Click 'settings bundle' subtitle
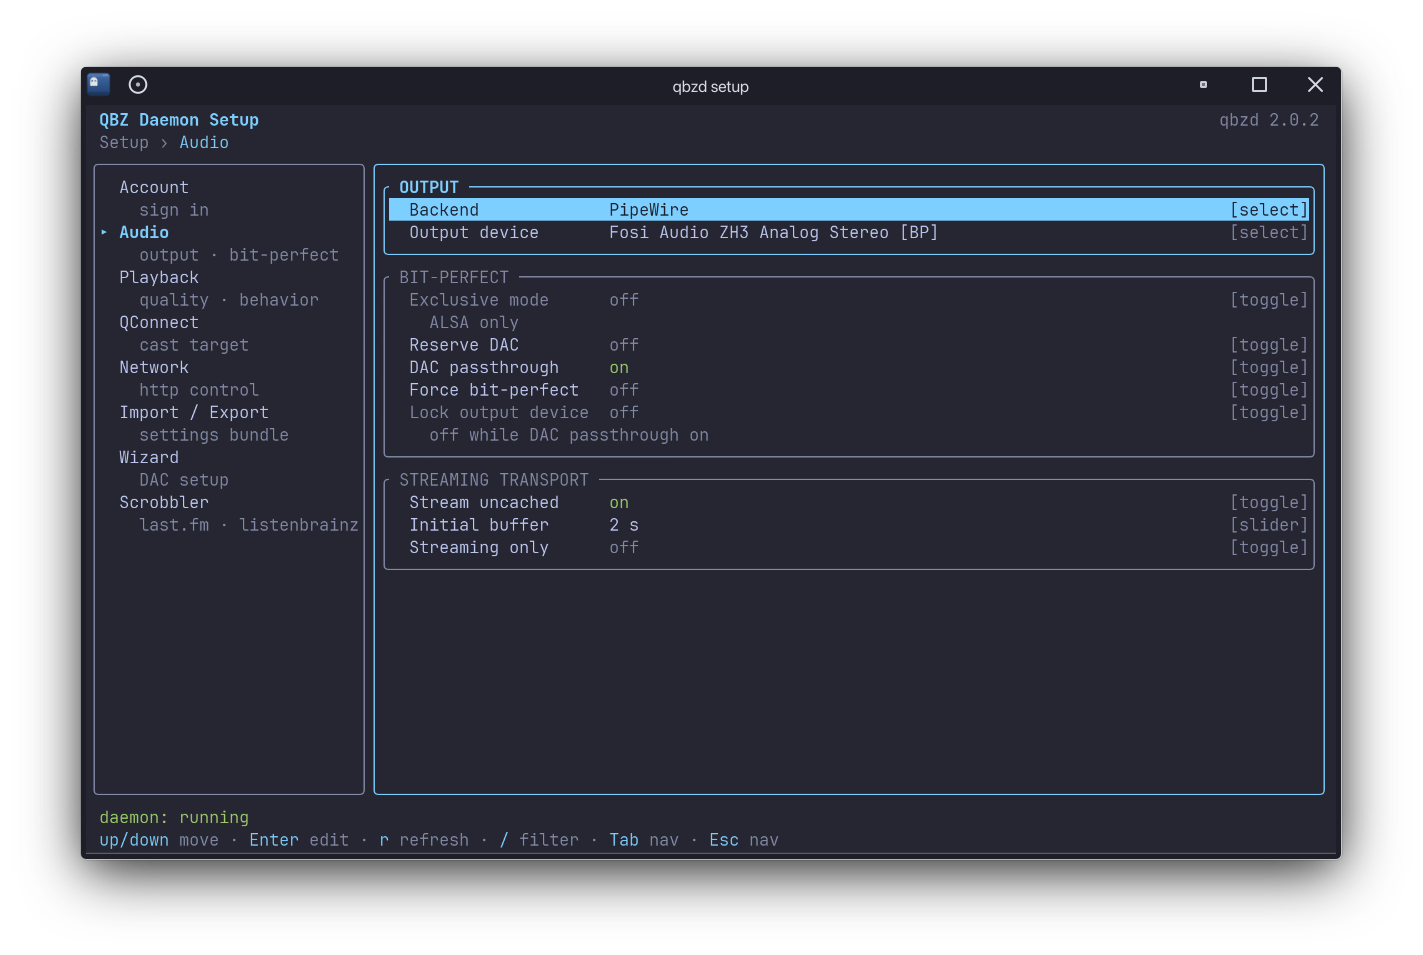 tap(214, 435)
